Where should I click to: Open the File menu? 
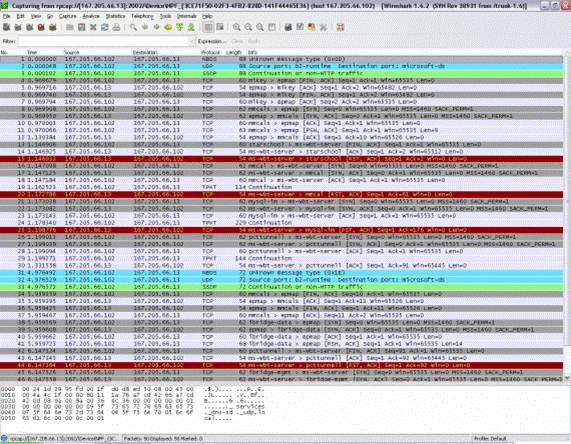pyautogui.click(x=7, y=16)
